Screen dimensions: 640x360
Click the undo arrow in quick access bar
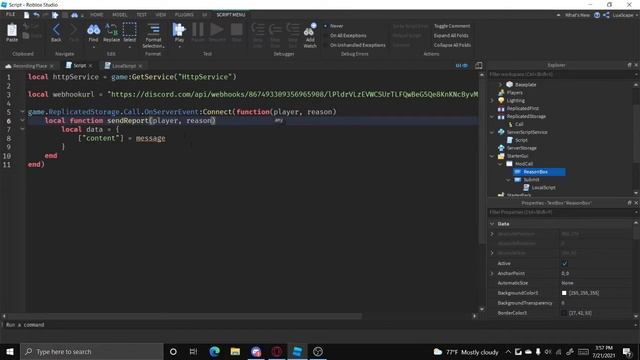(x=37, y=15)
